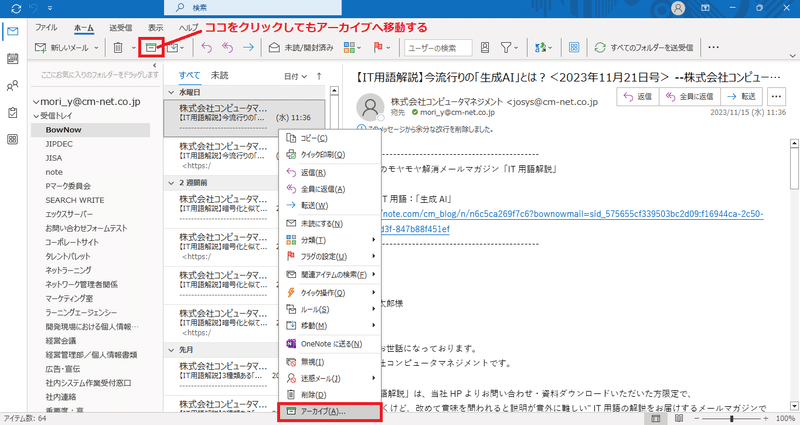This screenshot has width=800, height=425.
Task: Expand the ribbon with the chevron at right
Action: click(793, 55)
